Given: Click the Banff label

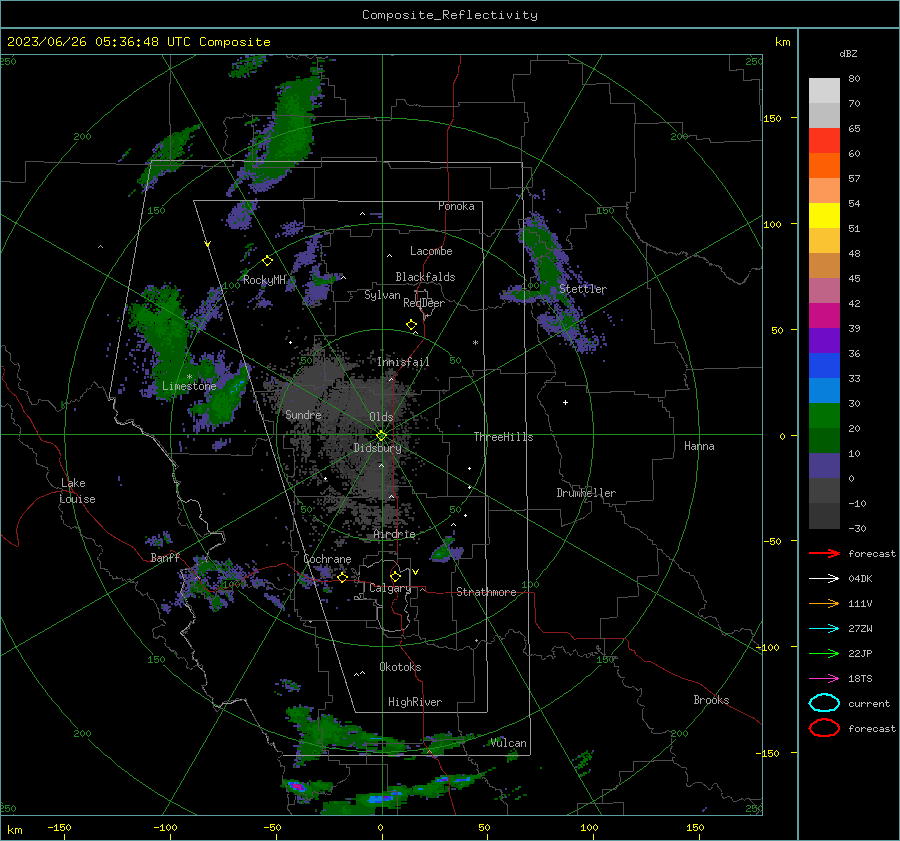Looking at the screenshot, I should pyautogui.click(x=165, y=557).
